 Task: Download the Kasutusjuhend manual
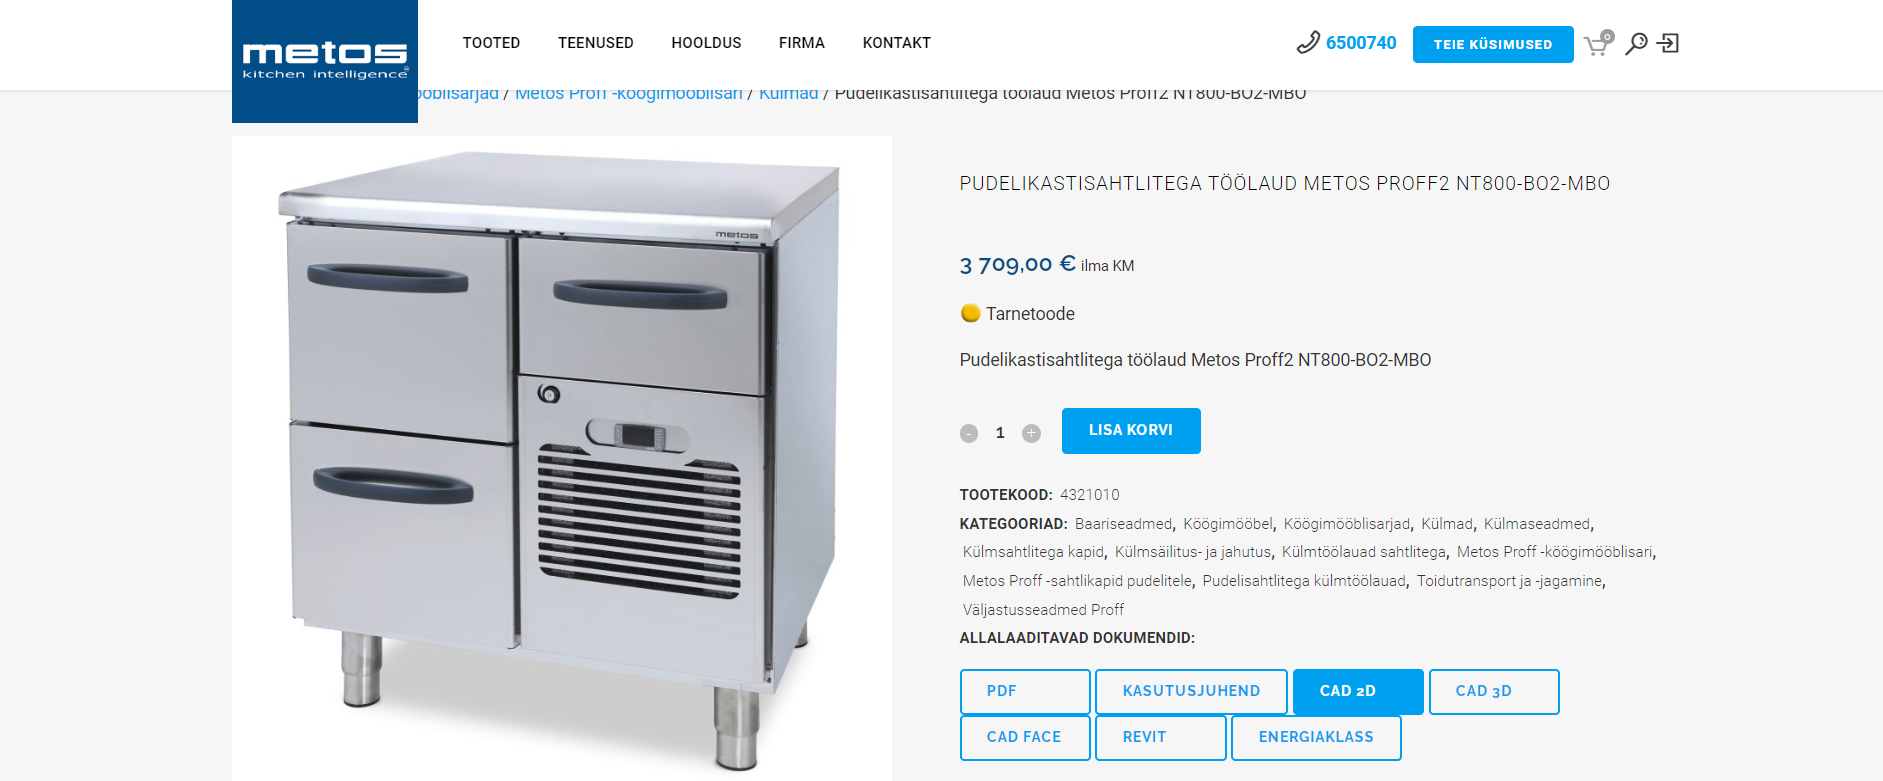(x=1191, y=692)
